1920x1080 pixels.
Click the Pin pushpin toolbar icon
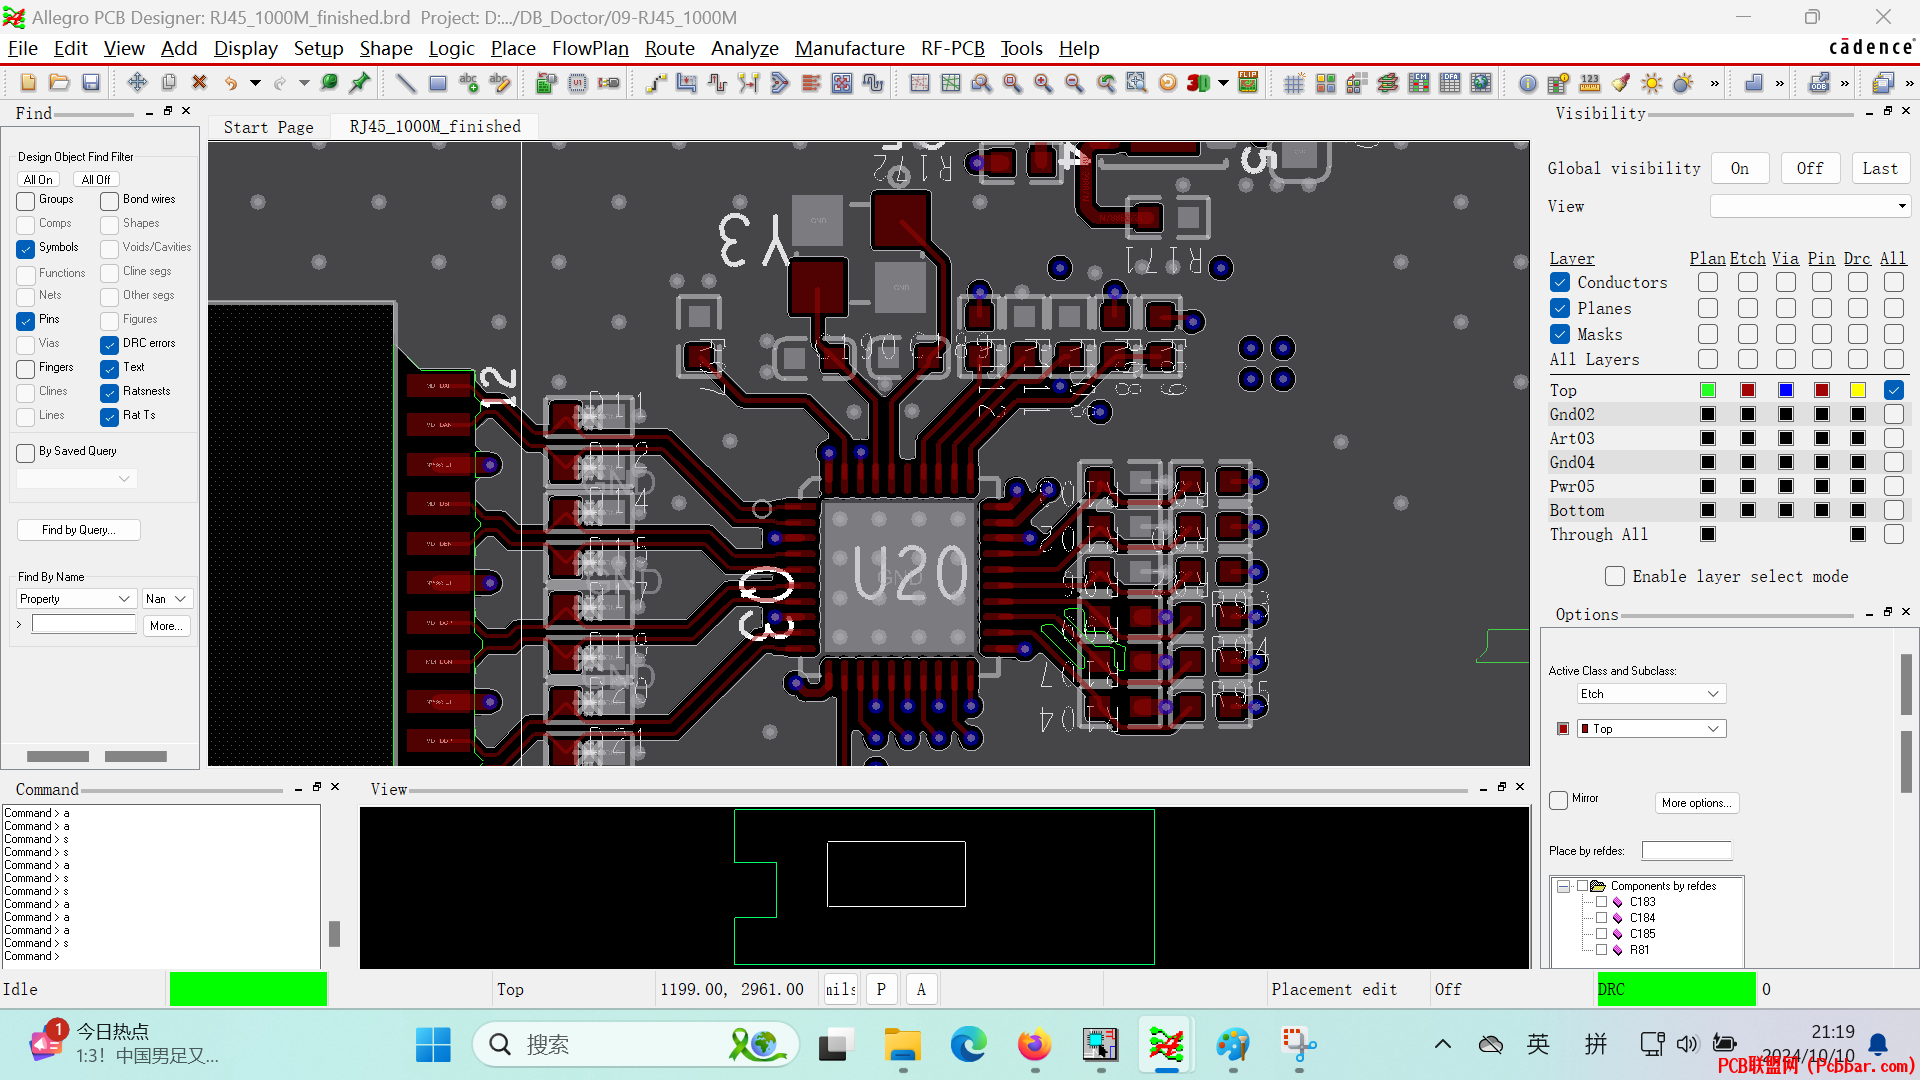click(x=360, y=83)
